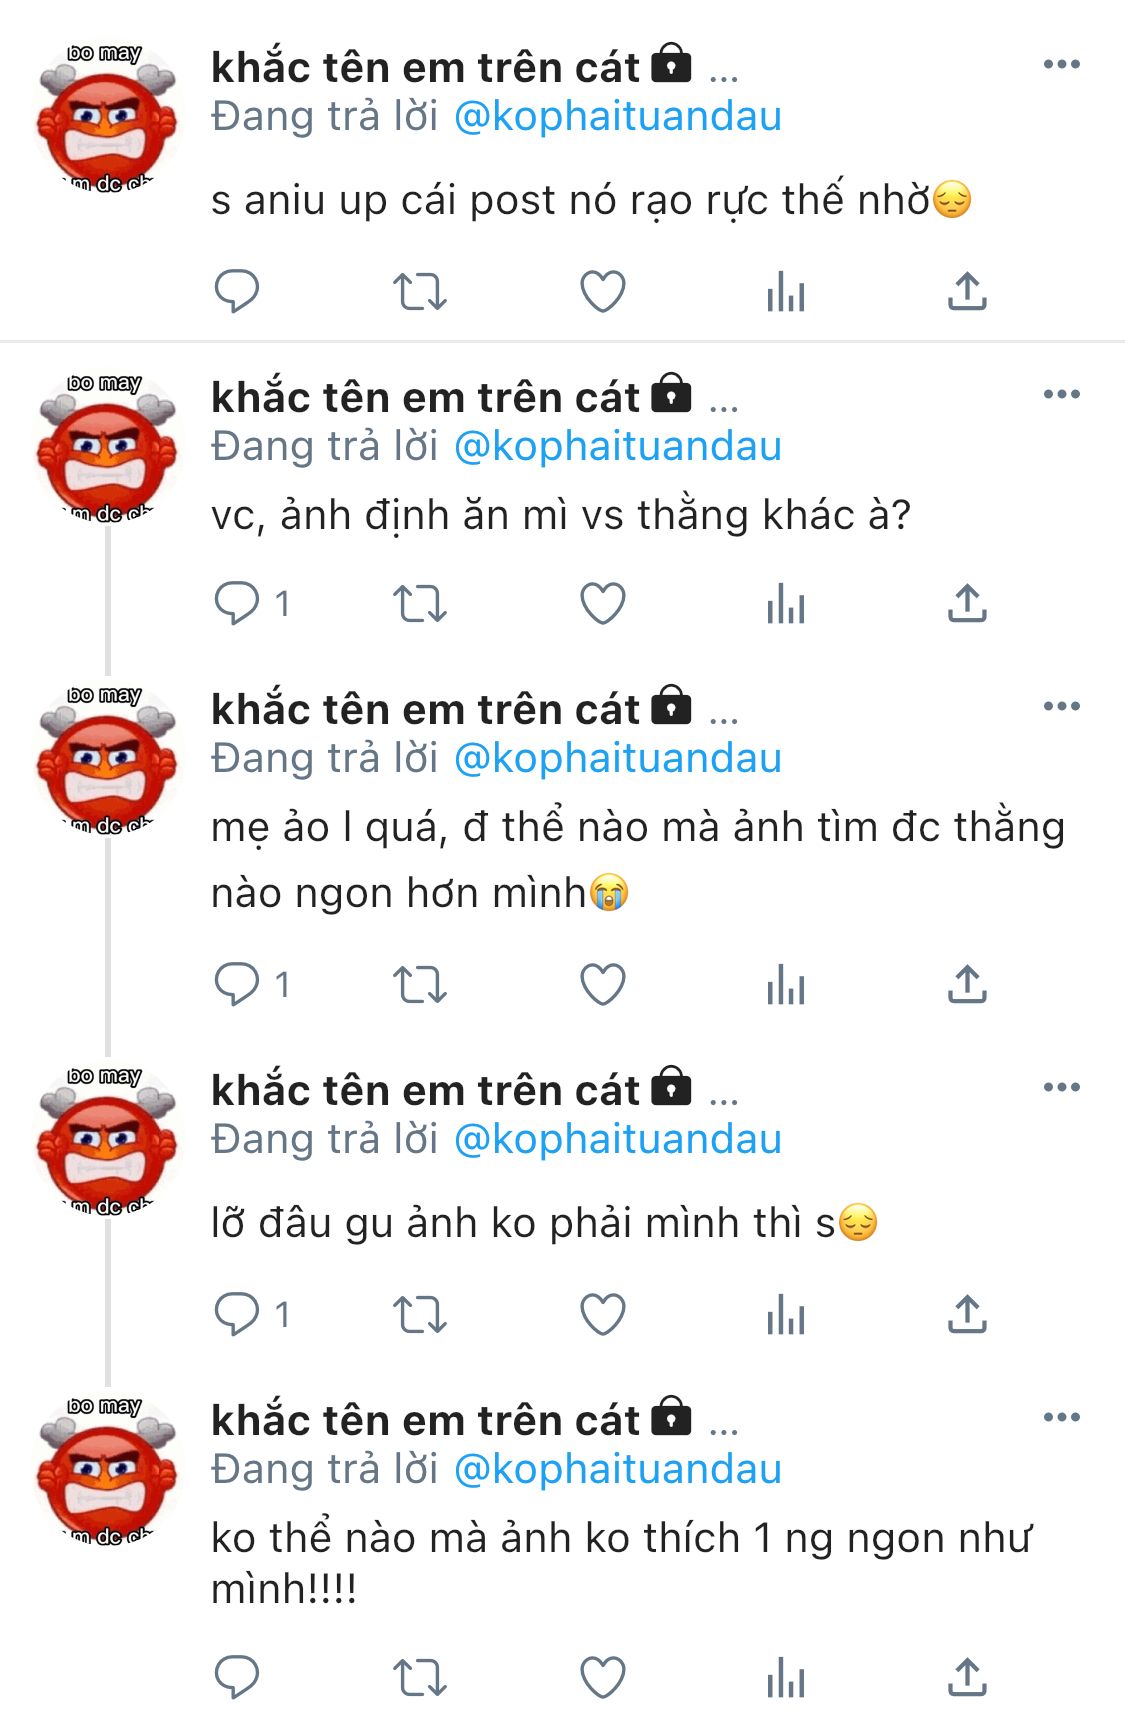Open @kophaituandau mention in last tweet
This screenshot has height=1724, width=1125.
coord(618,1470)
